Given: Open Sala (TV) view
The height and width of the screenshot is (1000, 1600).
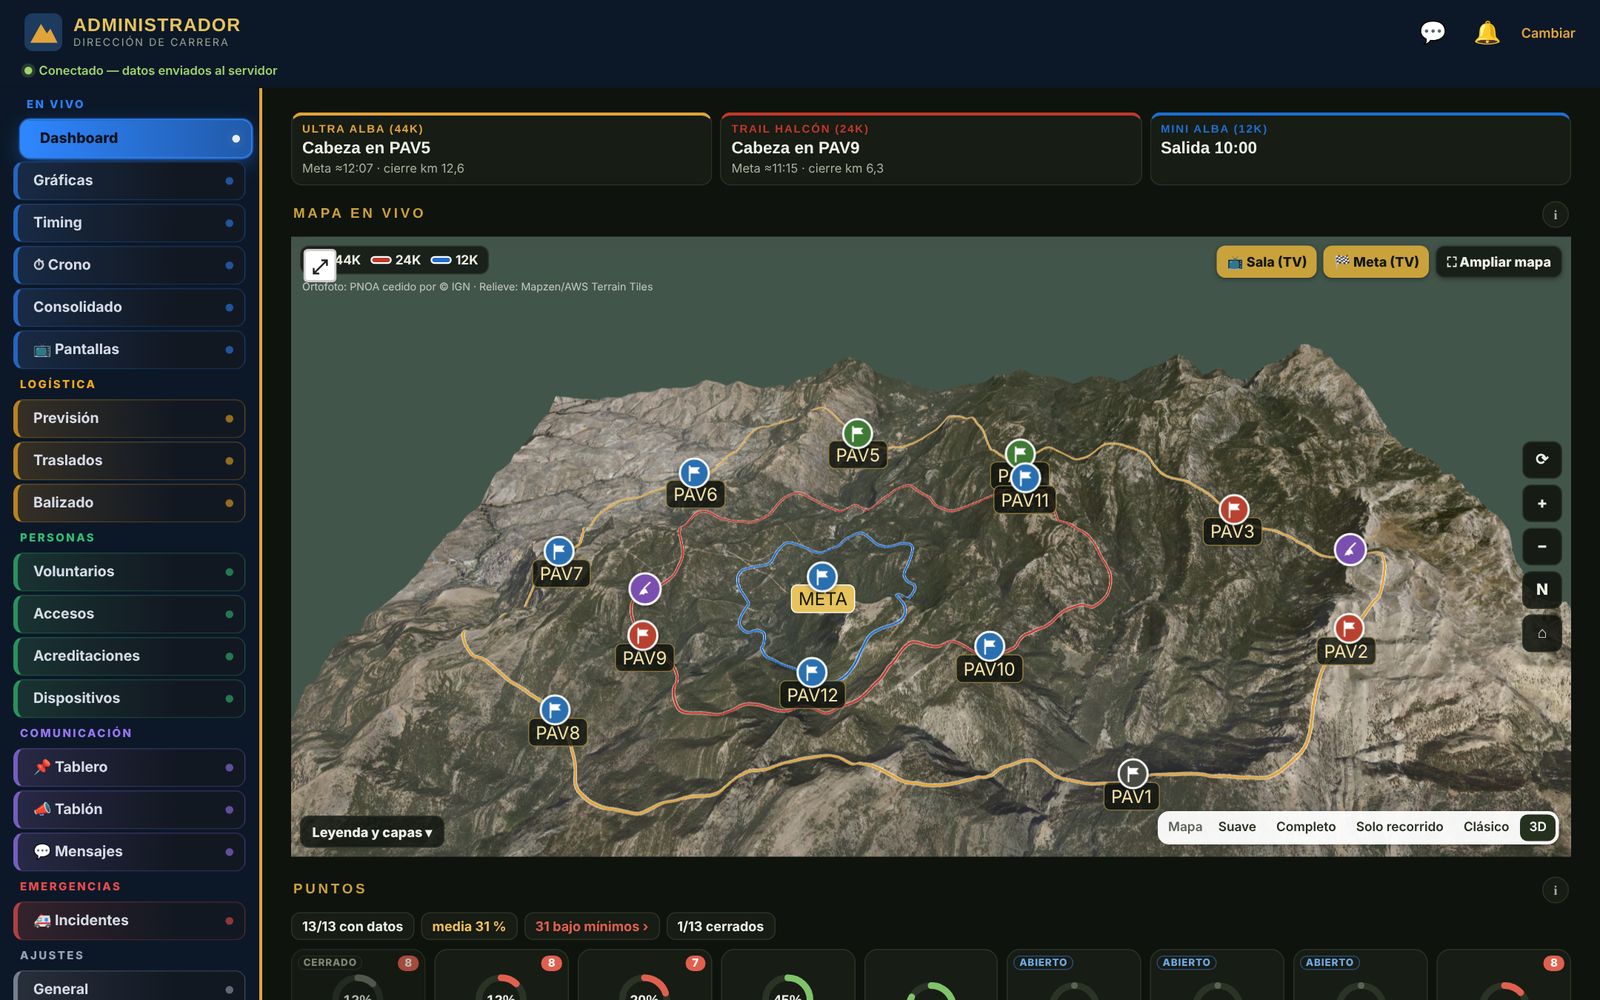Looking at the screenshot, I should tap(1267, 262).
